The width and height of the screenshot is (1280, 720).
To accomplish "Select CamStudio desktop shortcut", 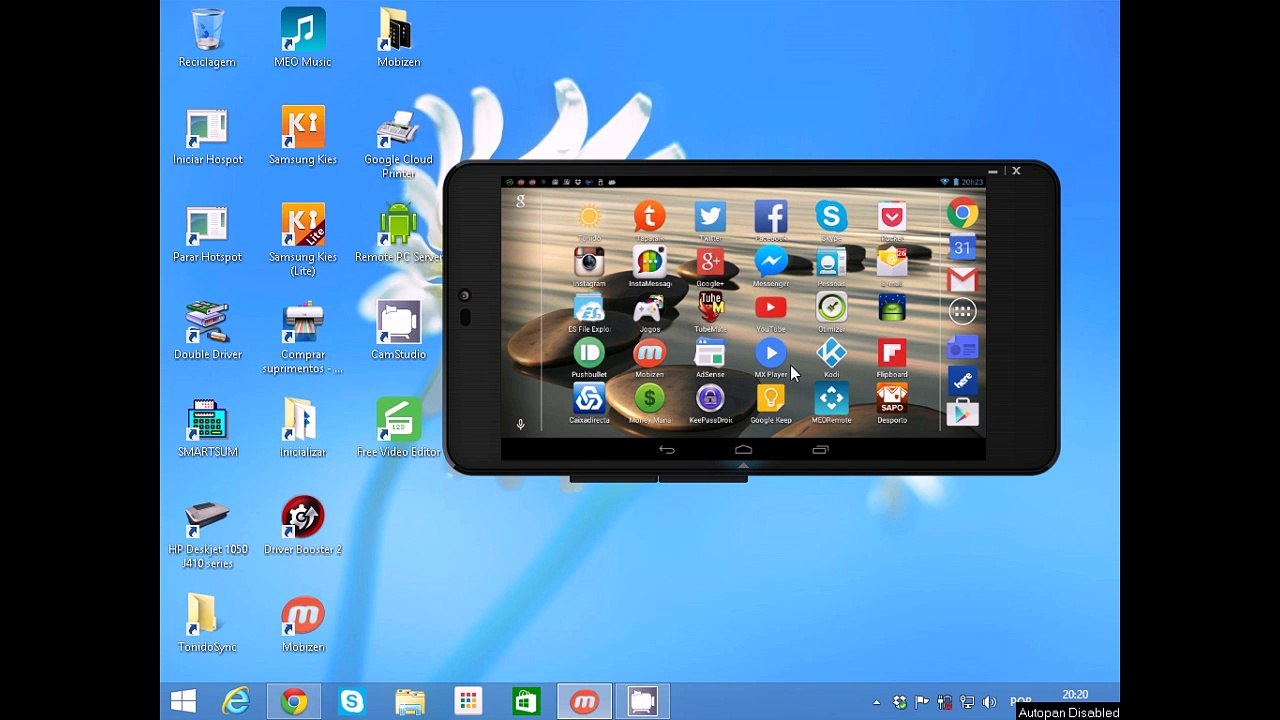I will click(398, 330).
